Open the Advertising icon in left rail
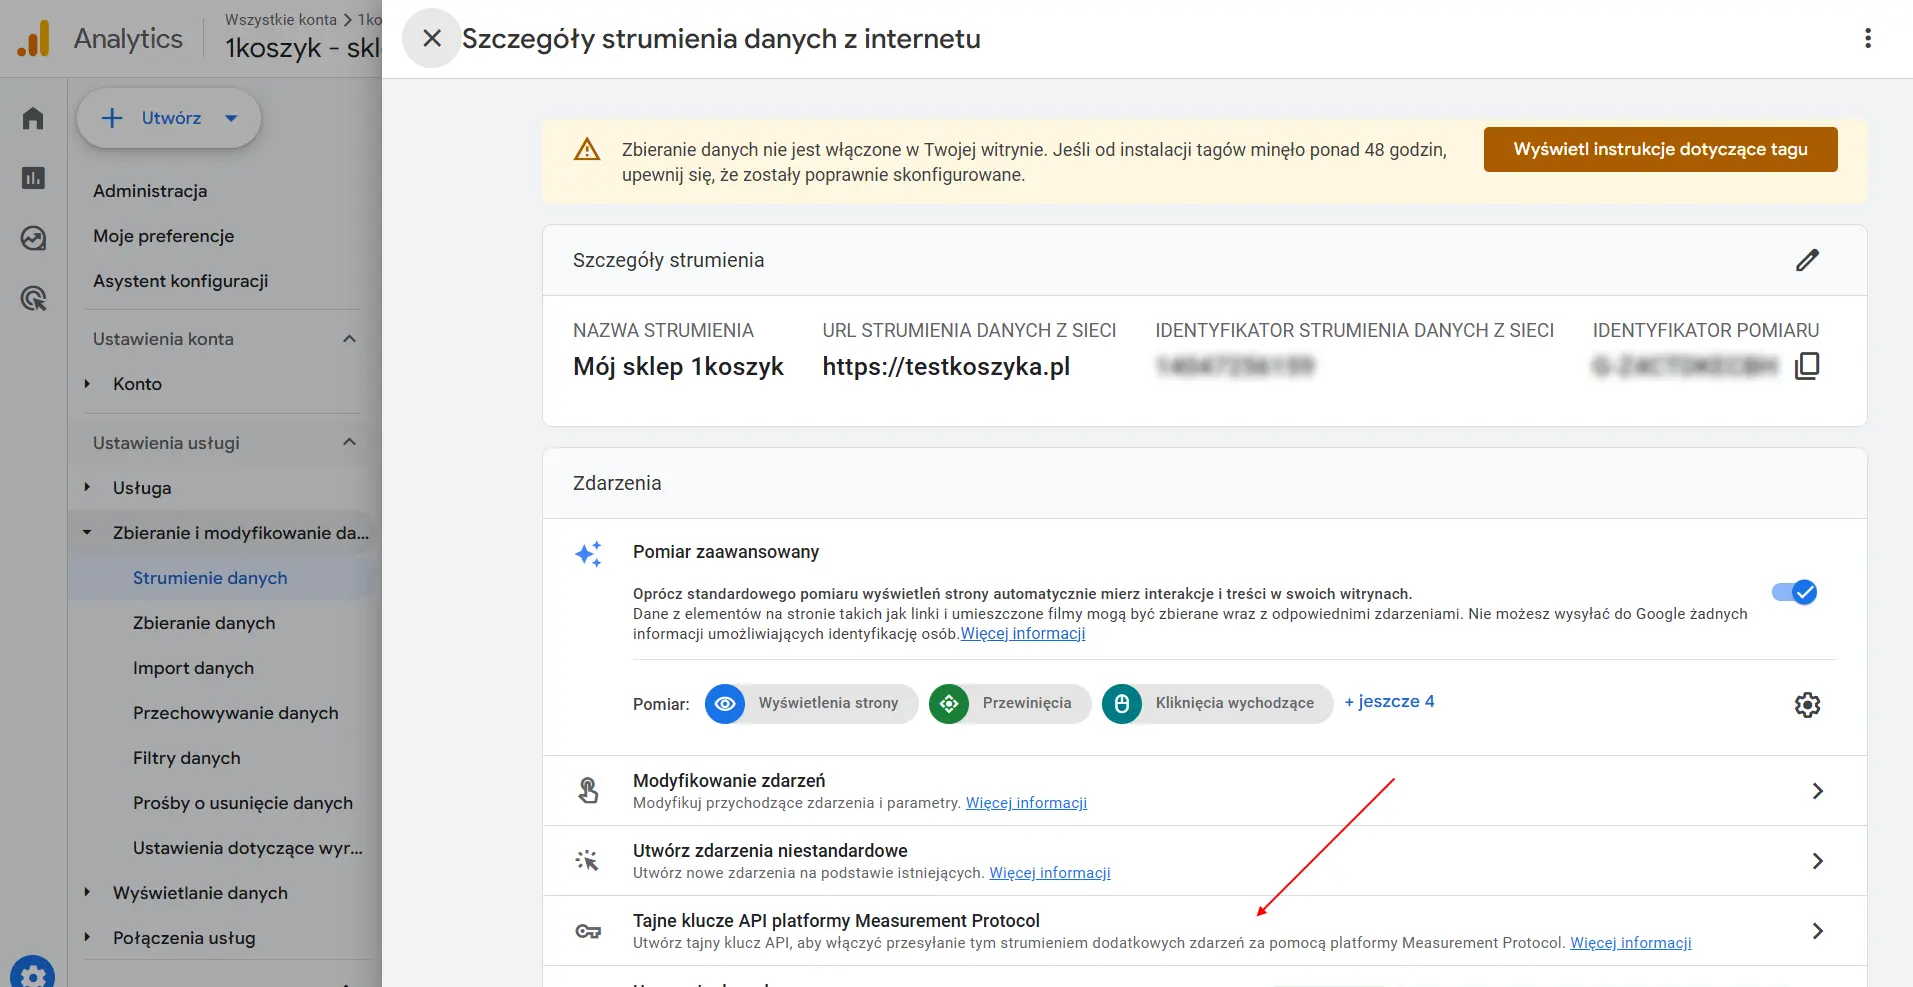1913x987 pixels. pos(33,298)
